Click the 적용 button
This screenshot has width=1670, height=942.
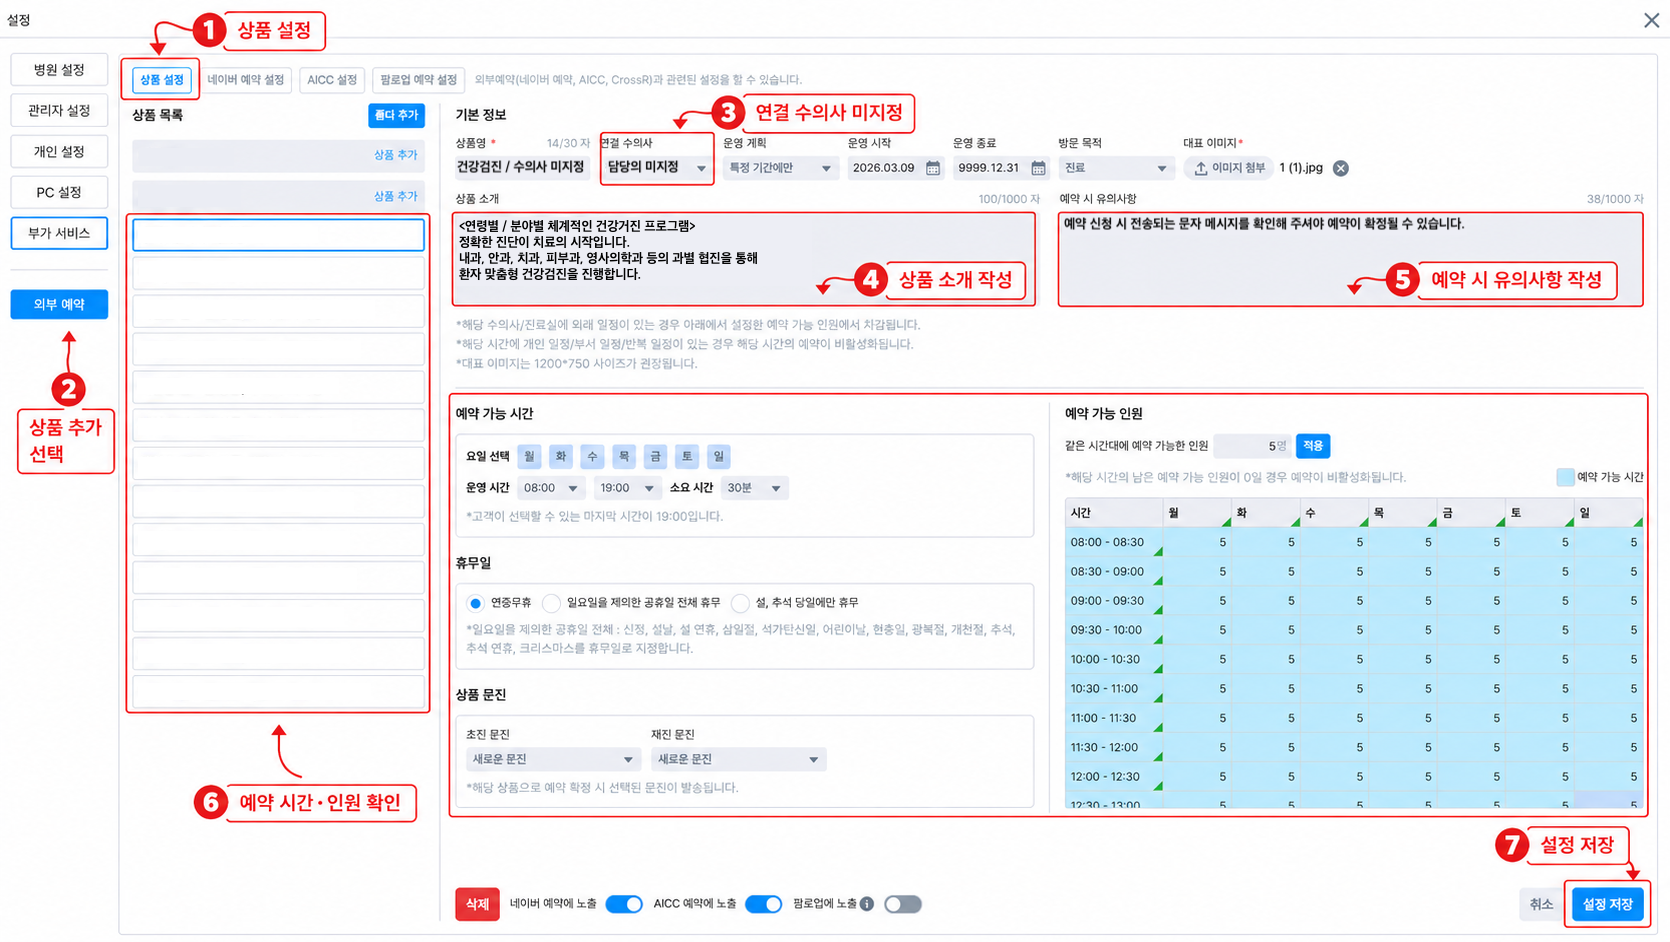pyautogui.click(x=1313, y=446)
